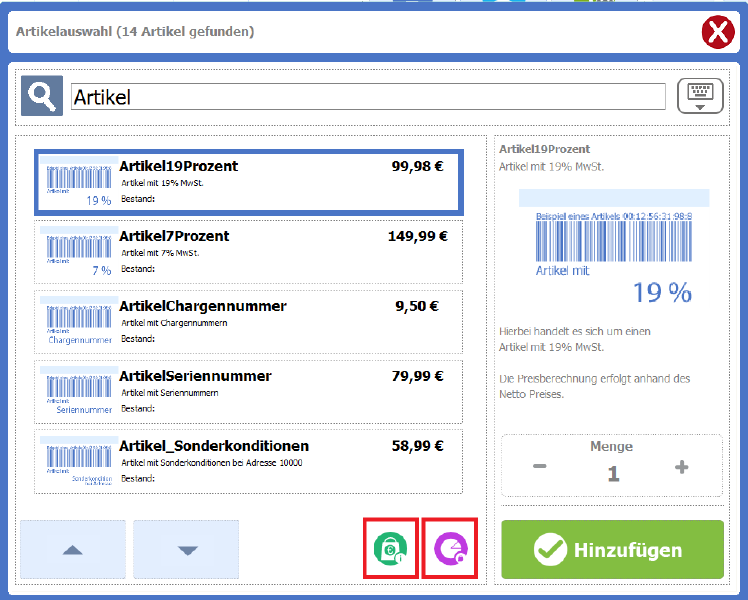The width and height of the screenshot is (748, 600).
Task: Click the magnifier search icon
Action: click(x=41, y=96)
